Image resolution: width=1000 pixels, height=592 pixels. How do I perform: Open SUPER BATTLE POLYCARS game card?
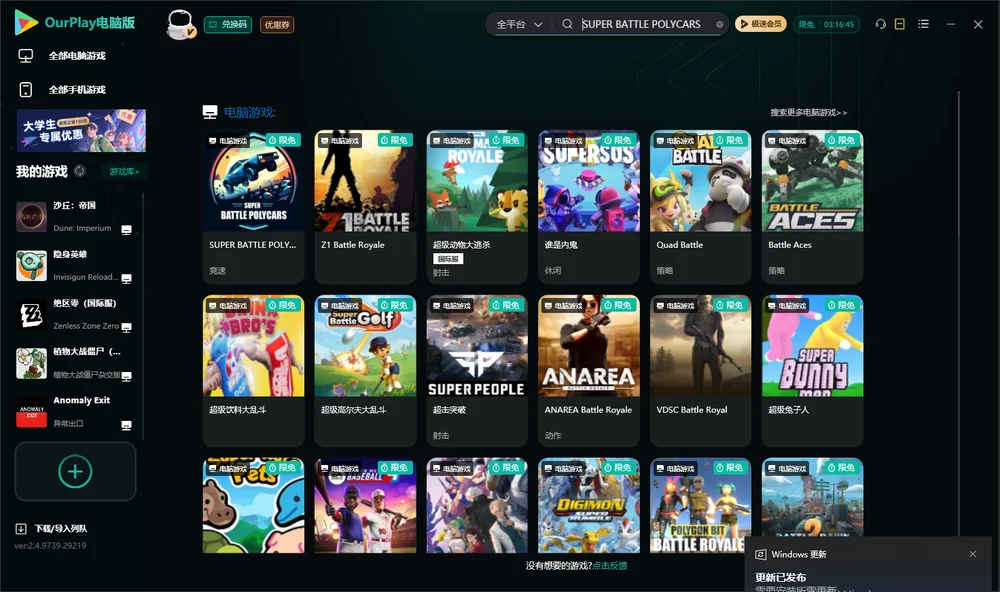coord(253,207)
